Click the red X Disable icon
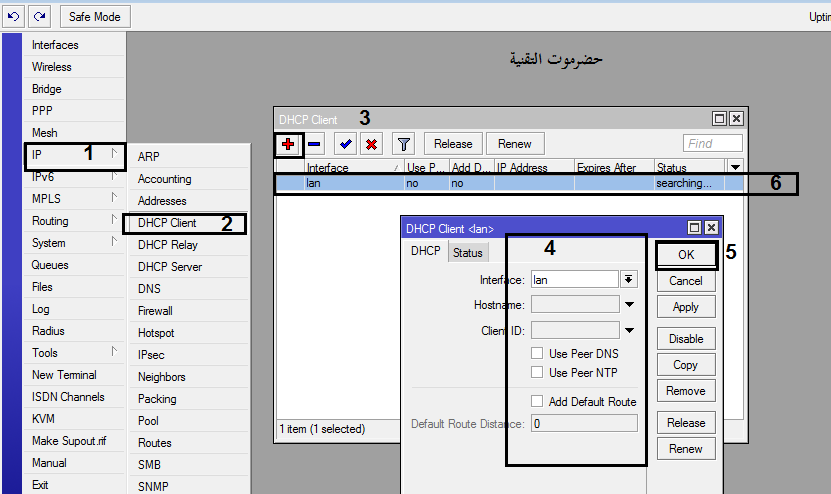The image size is (831, 494). coord(371,144)
